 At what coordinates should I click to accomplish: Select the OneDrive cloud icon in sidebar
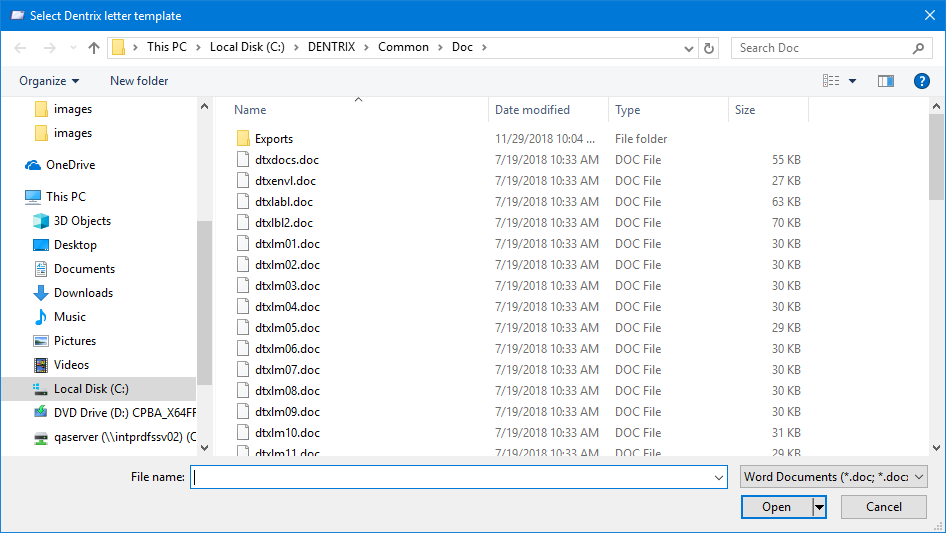click(x=33, y=165)
